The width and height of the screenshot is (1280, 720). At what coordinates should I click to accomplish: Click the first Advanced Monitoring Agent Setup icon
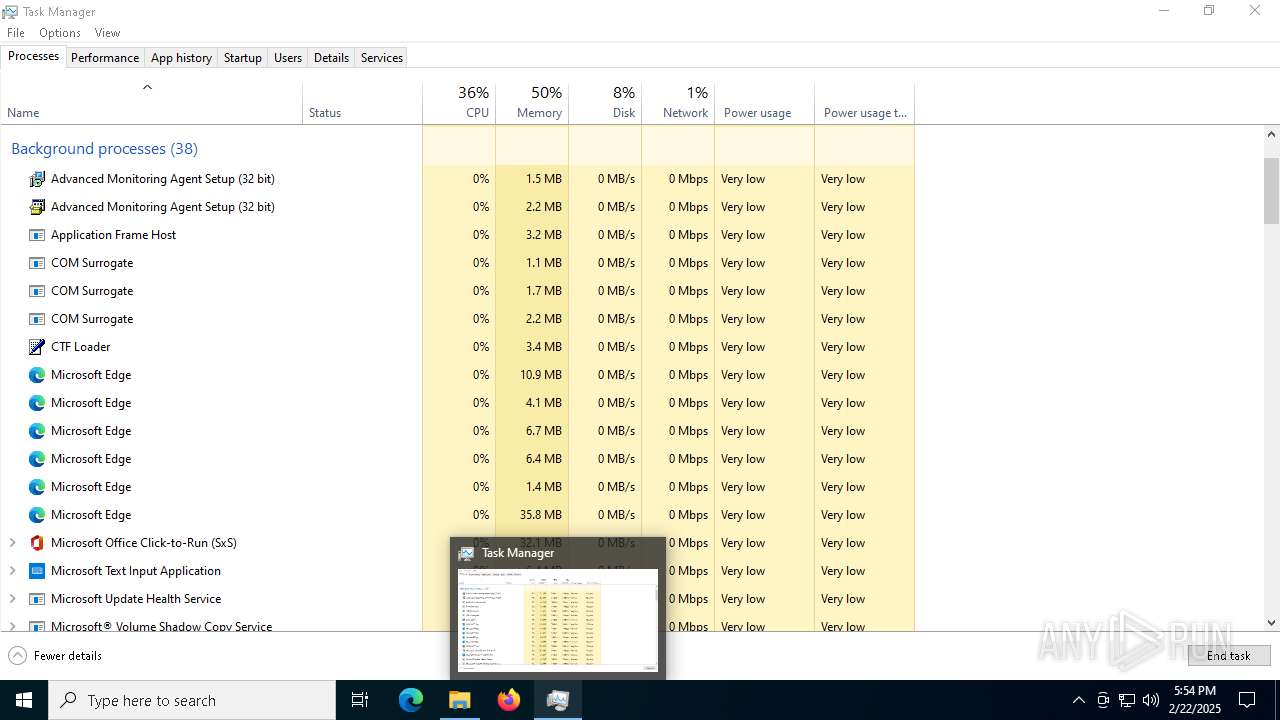37,179
